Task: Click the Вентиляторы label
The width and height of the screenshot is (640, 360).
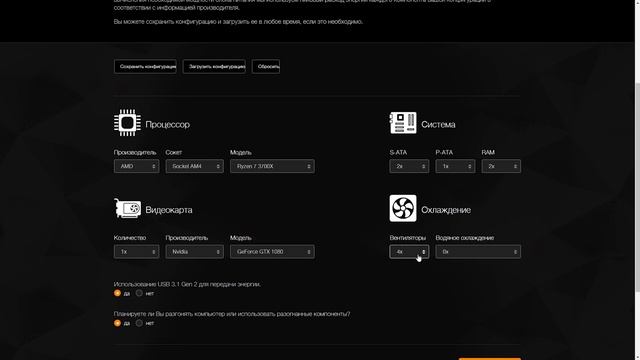Action: (407, 238)
